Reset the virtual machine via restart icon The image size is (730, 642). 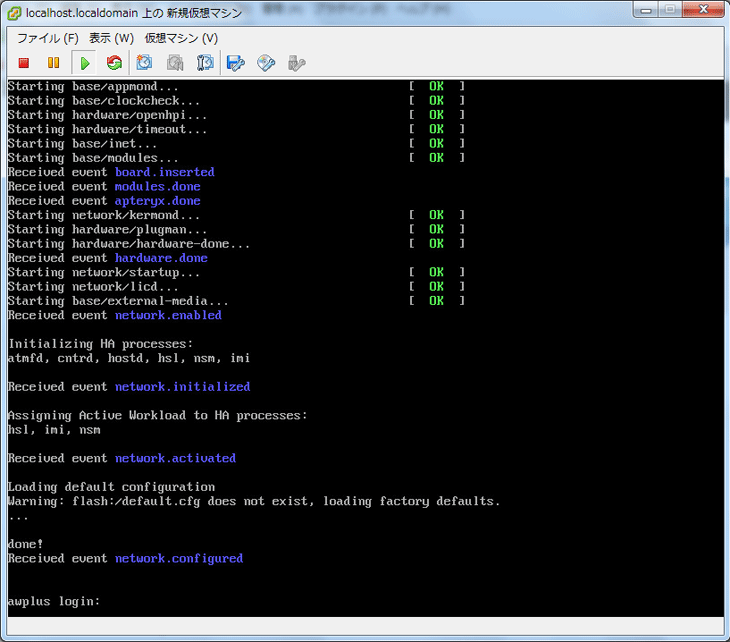point(114,63)
